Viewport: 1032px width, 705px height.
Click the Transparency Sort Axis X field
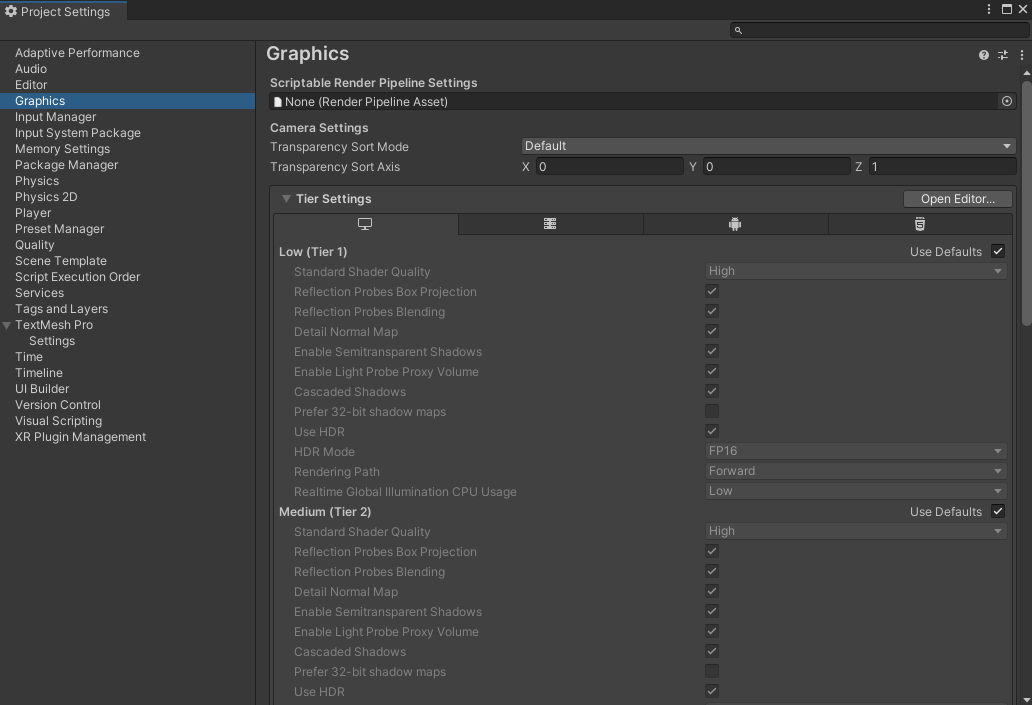[x=609, y=167]
